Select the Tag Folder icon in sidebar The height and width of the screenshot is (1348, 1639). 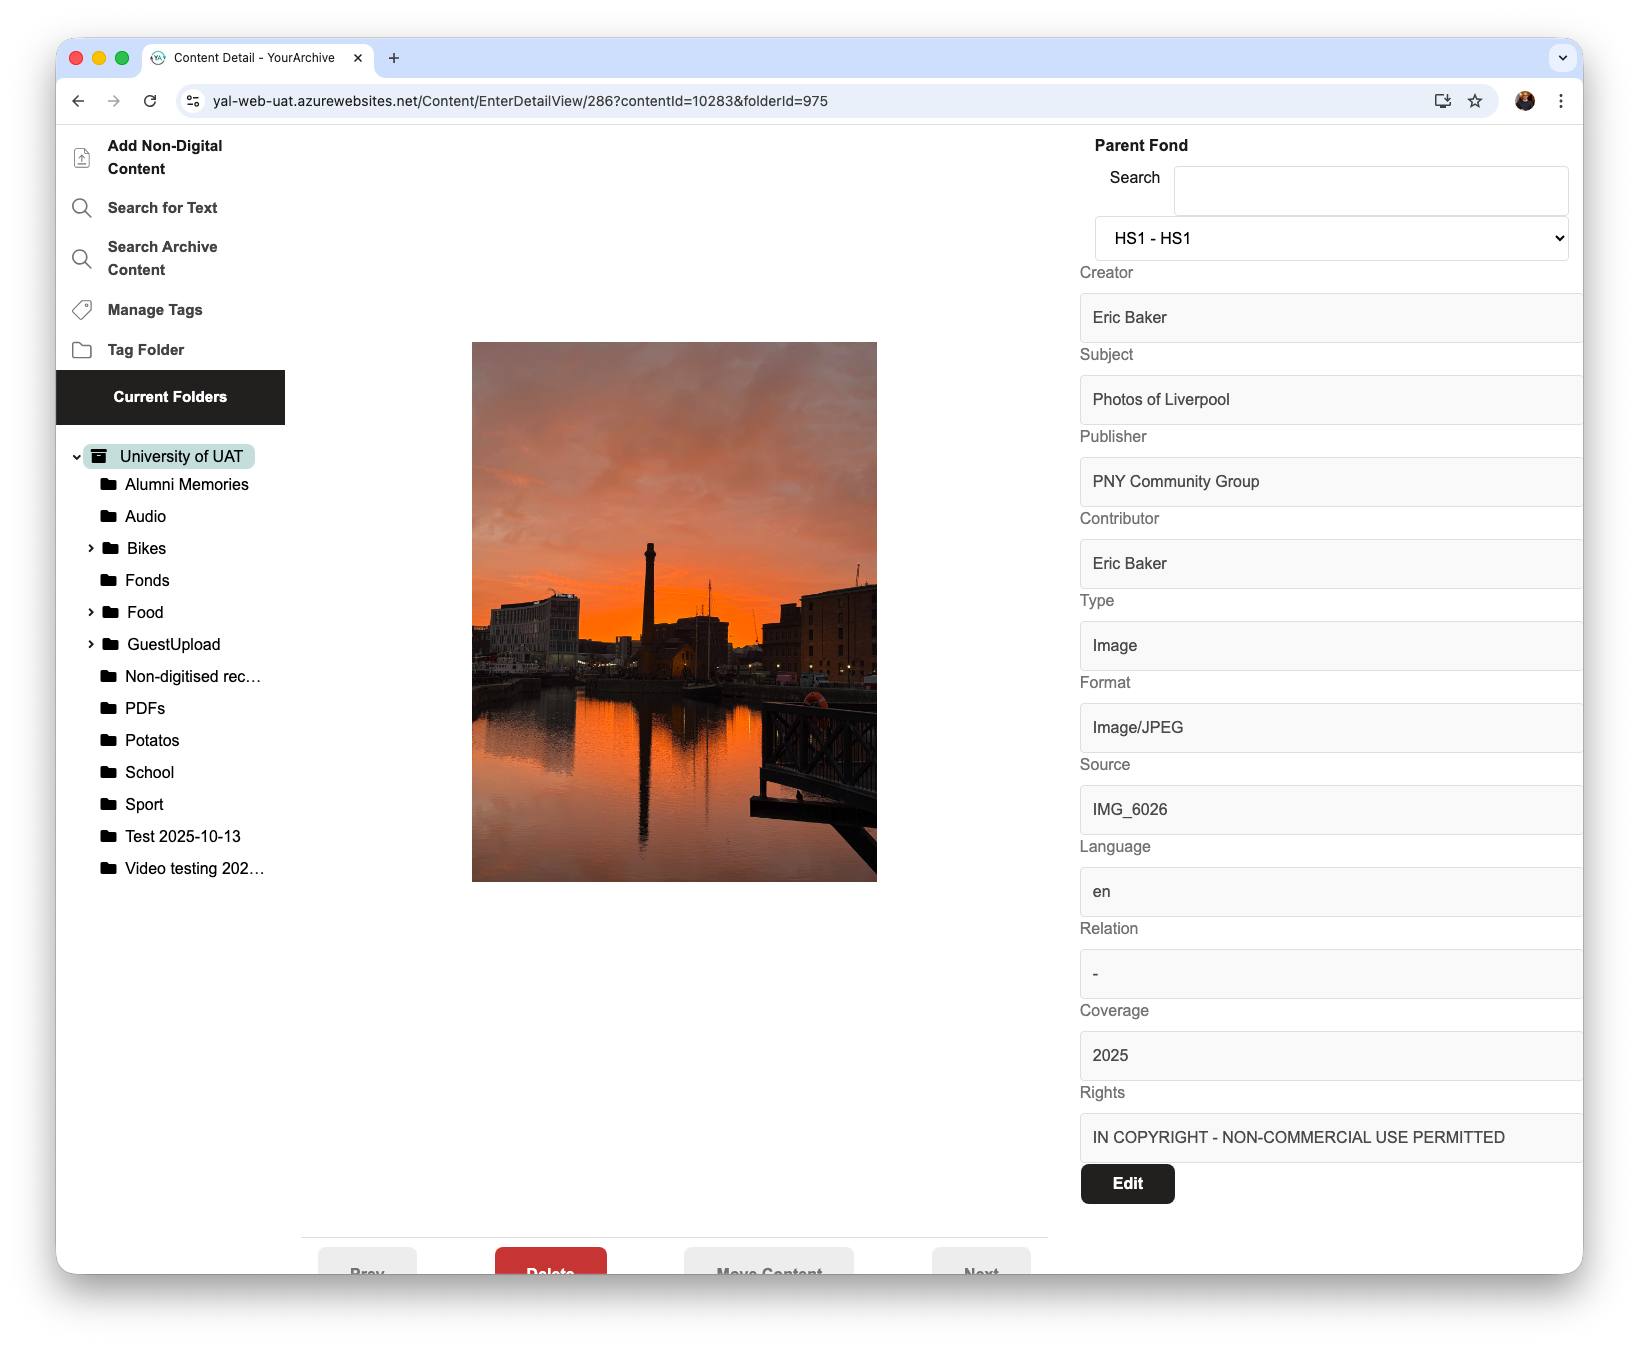[82, 350]
